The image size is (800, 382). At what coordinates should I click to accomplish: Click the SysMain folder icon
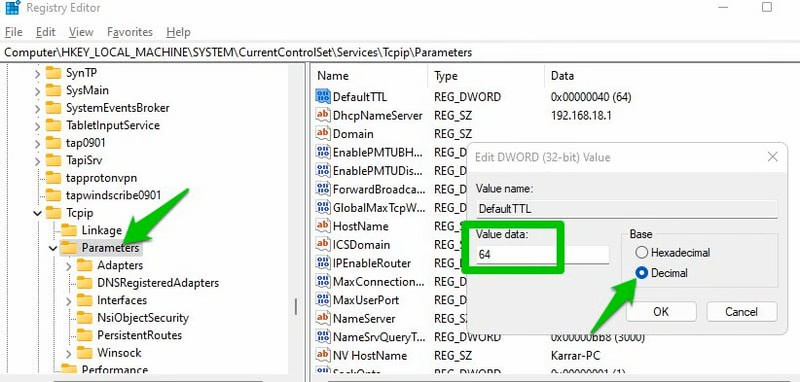pos(53,90)
